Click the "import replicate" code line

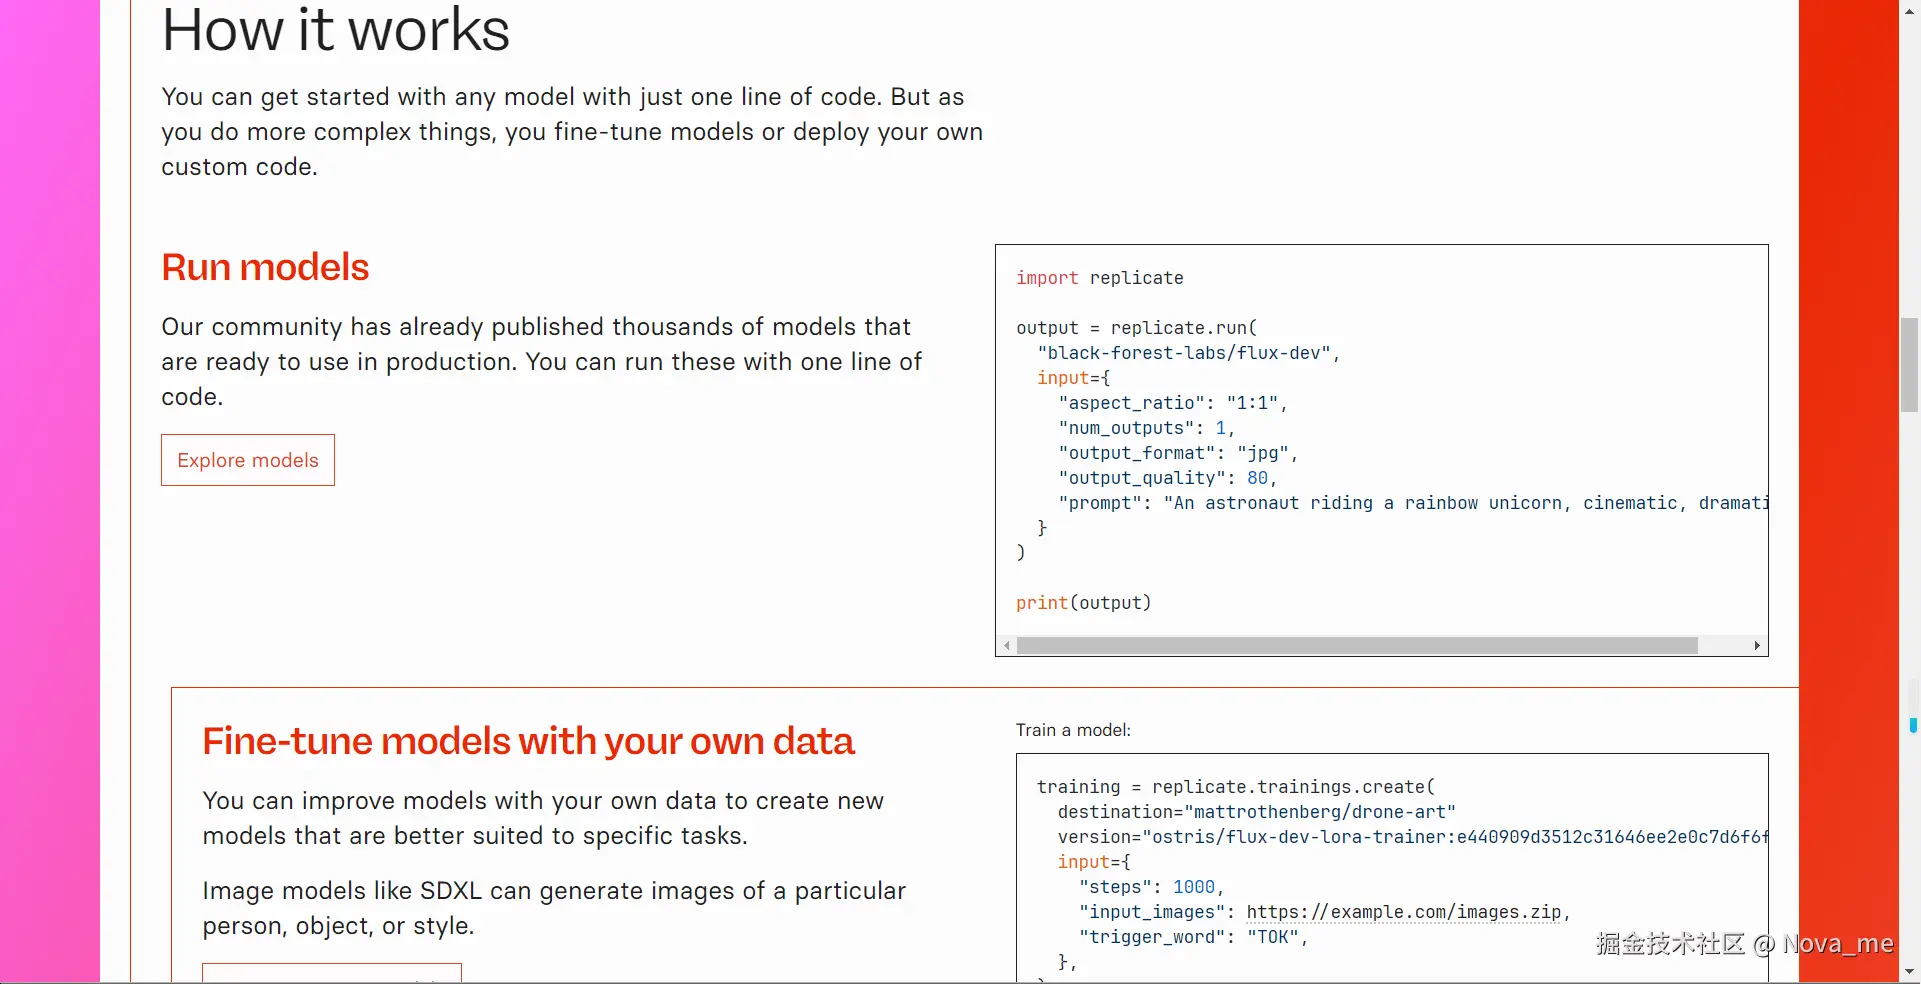[x=1099, y=278]
